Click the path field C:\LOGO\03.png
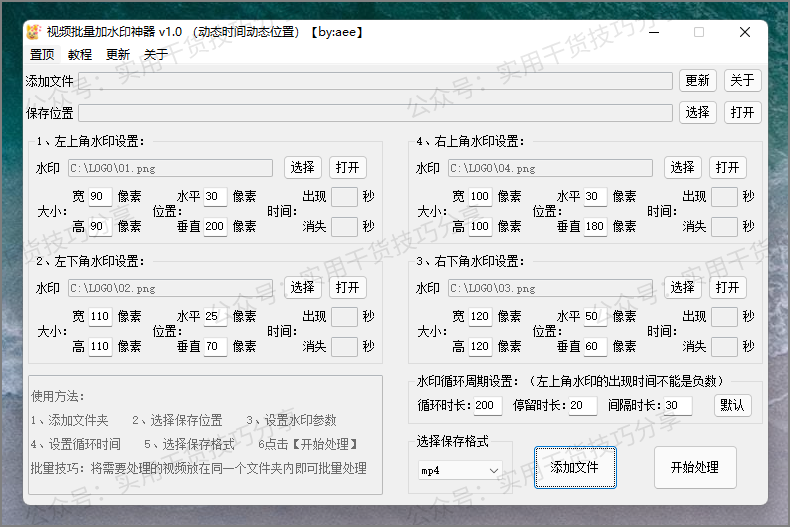This screenshot has width=790, height=527. click(x=550, y=288)
